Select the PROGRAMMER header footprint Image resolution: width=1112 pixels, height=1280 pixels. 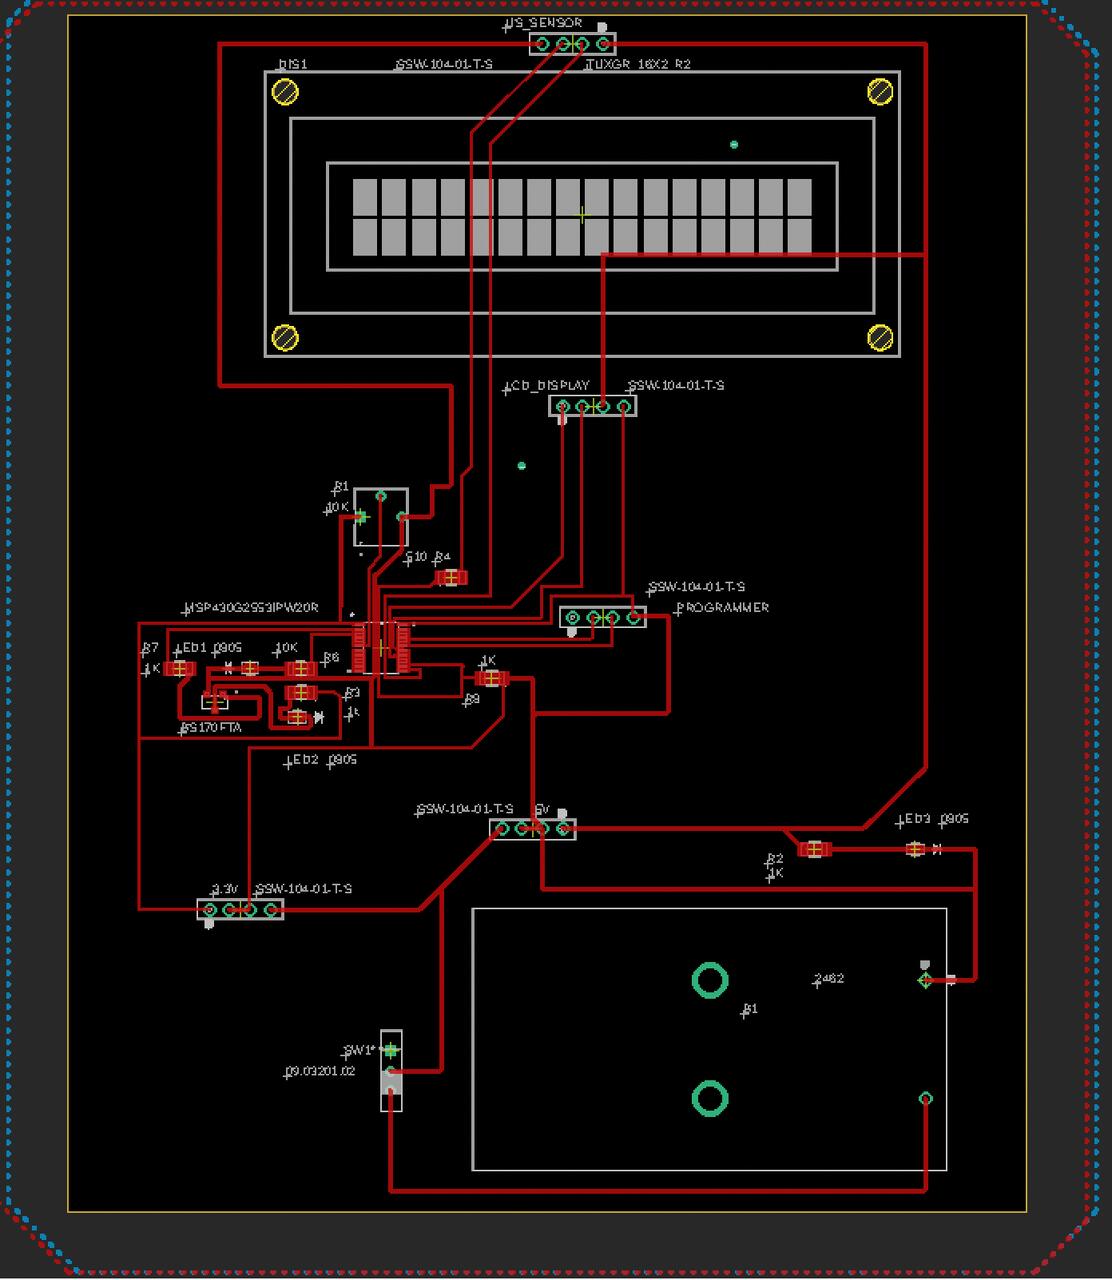[602, 618]
